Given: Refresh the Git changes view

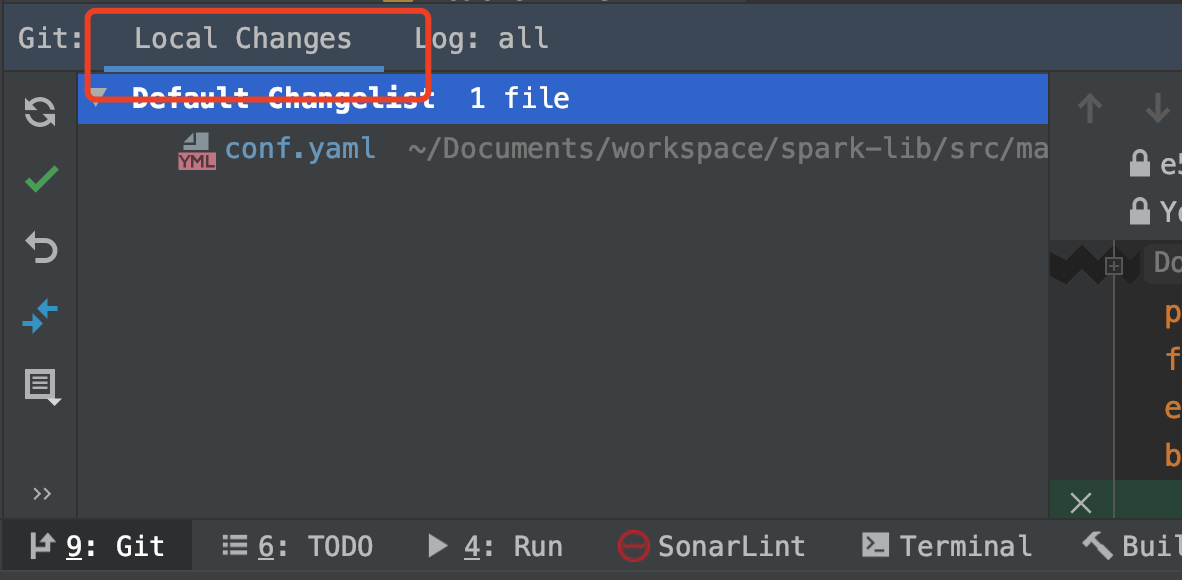Looking at the screenshot, I should (39, 112).
